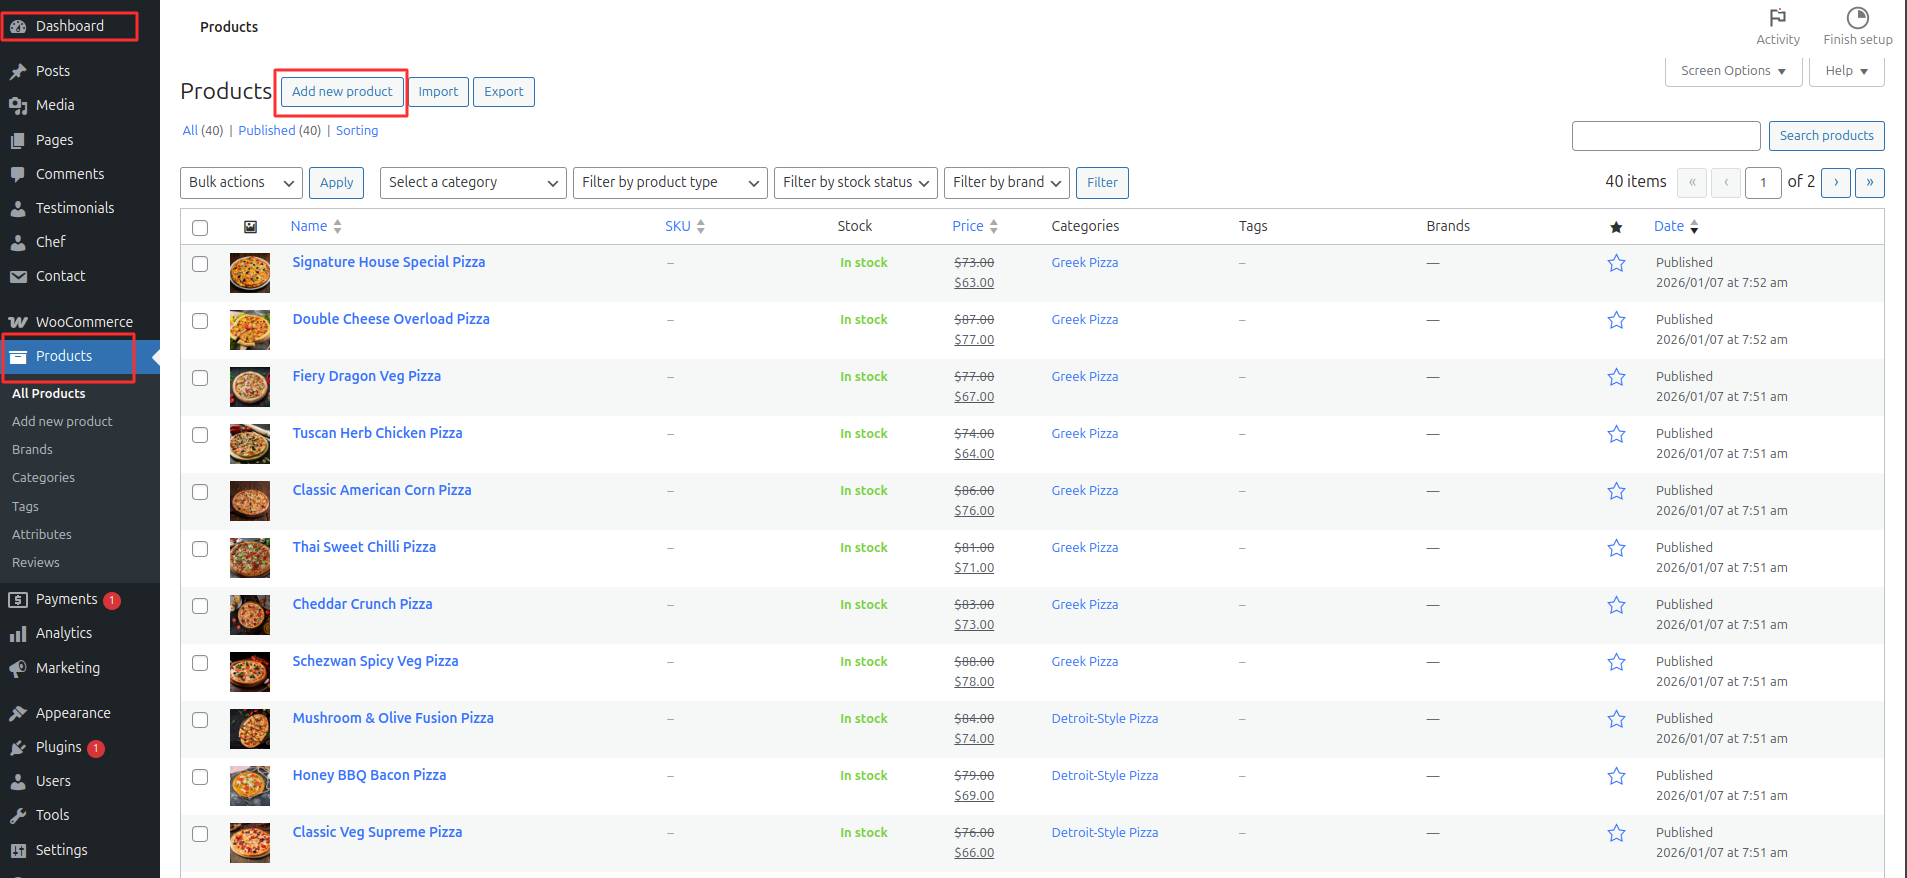
Task: Toggle featured star for Cheddar Crunch Pizza
Action: [x=1616, y=605]
